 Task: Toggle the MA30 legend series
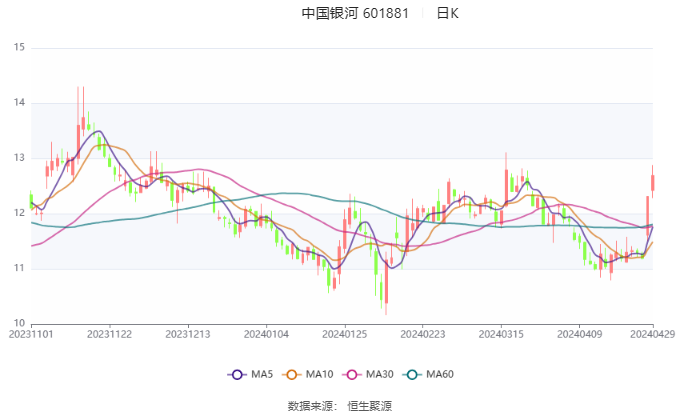point(368,374)
